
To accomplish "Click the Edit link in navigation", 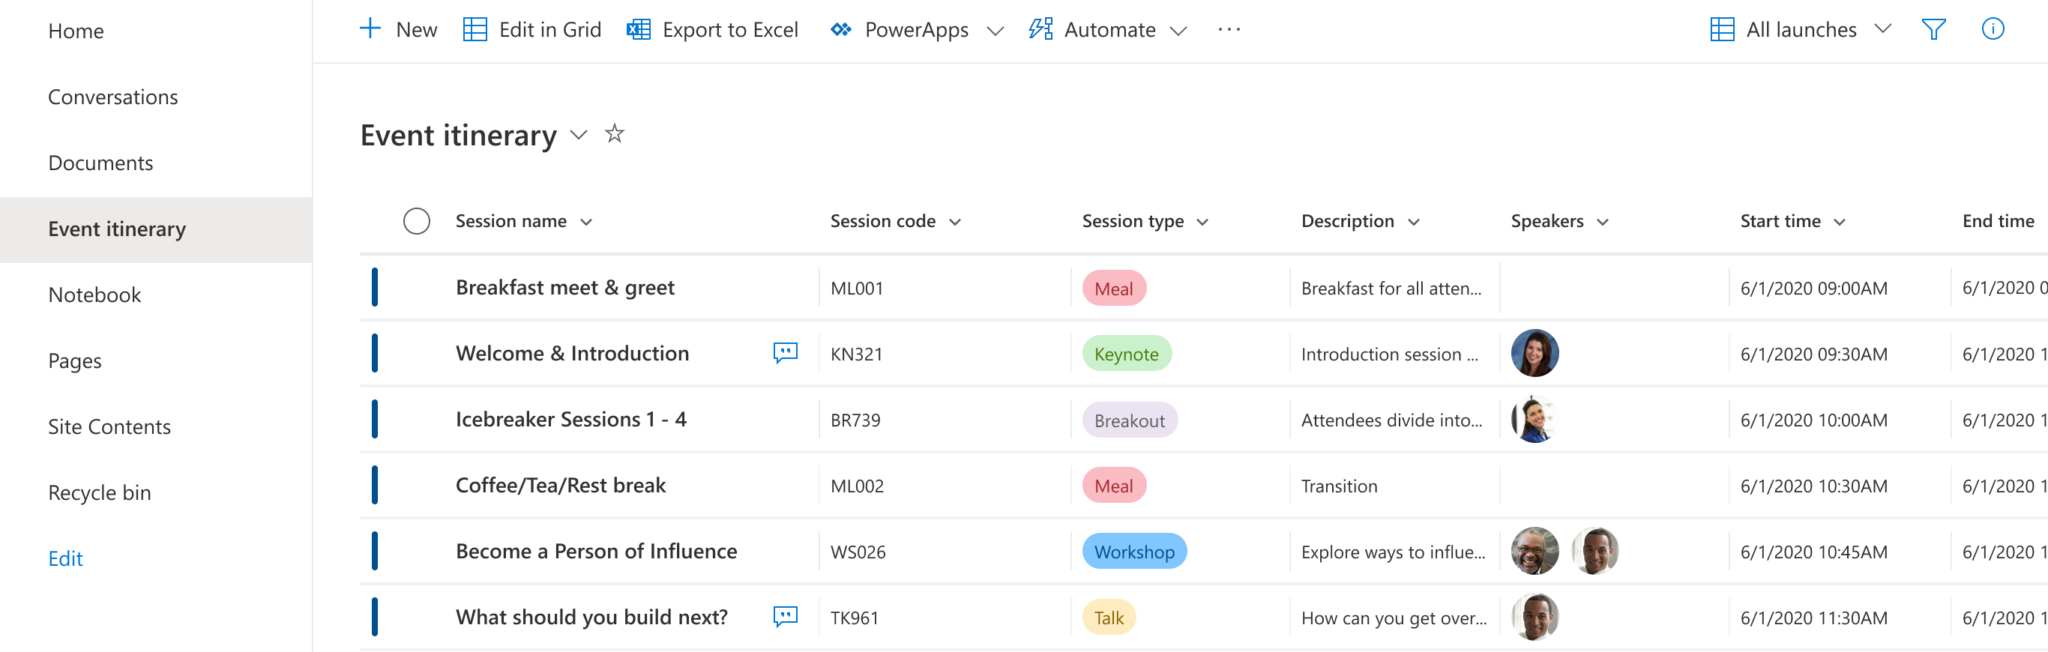I will pos(66,559).
